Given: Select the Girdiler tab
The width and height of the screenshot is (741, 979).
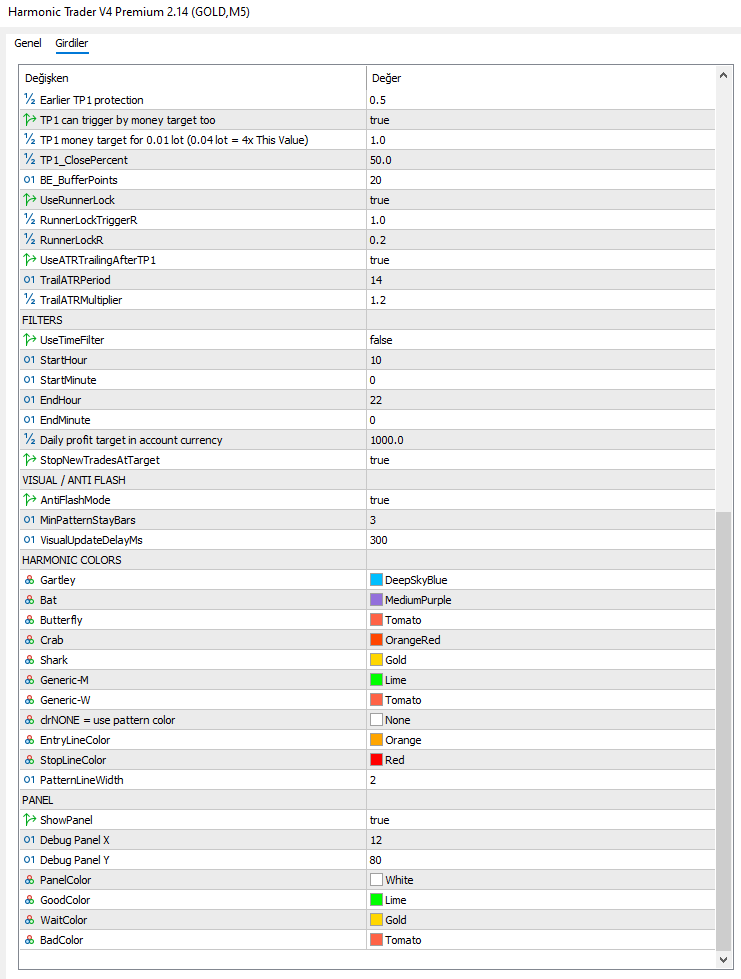Looking at the screenshot, I should click(72, 43).
